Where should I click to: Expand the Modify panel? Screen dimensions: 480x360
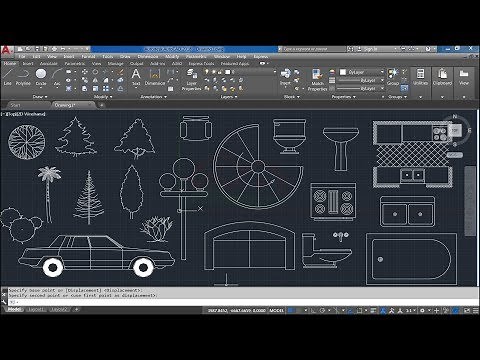pos(103,97)
